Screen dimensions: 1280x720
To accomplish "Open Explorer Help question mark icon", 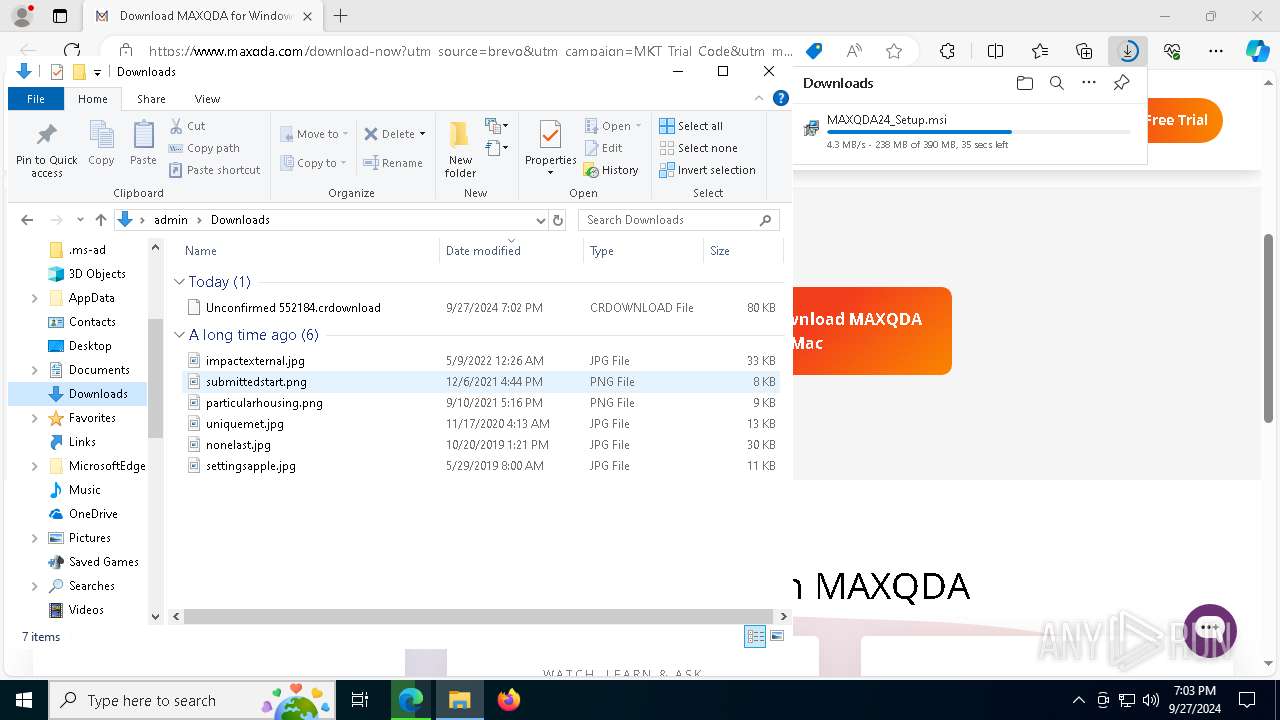I will tap(781, 98).
